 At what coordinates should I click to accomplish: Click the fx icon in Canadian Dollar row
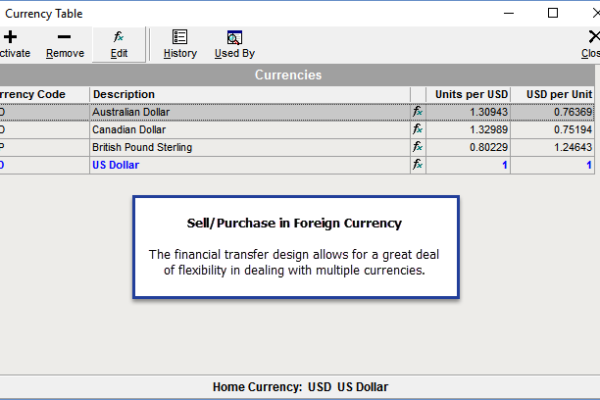[418, 129]
